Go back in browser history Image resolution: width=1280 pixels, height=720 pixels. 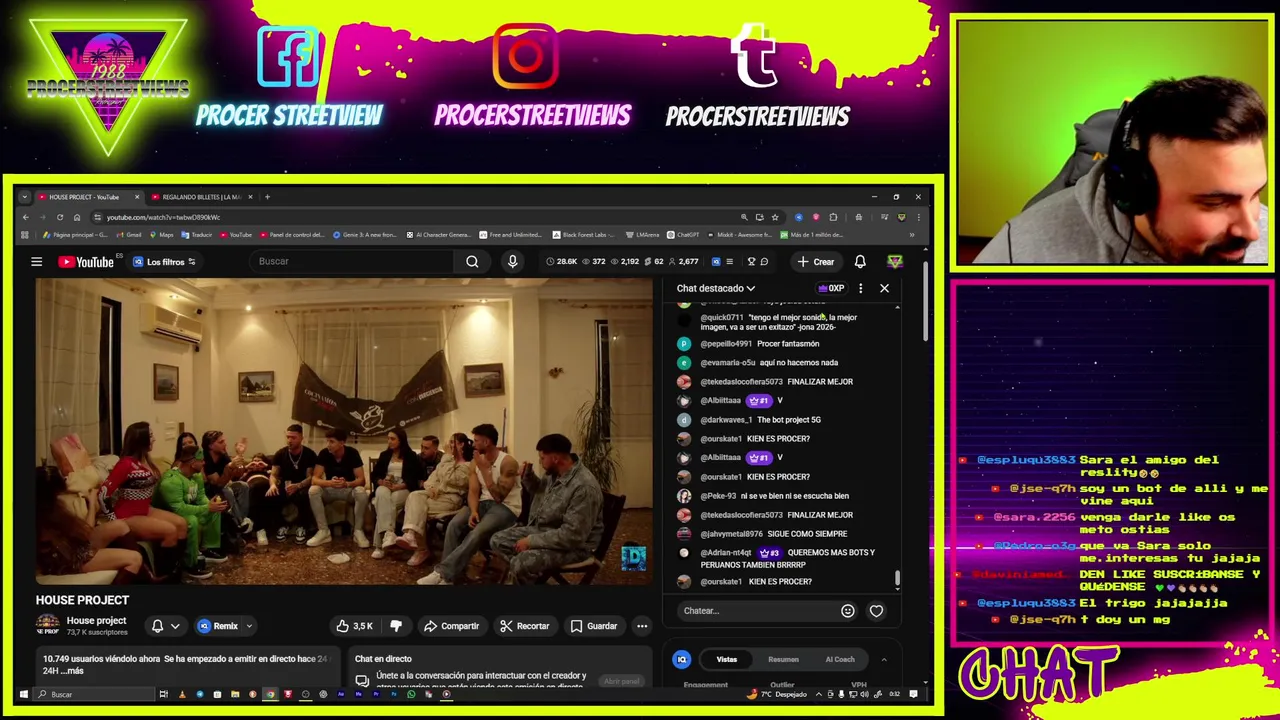(x=26, y=217)
